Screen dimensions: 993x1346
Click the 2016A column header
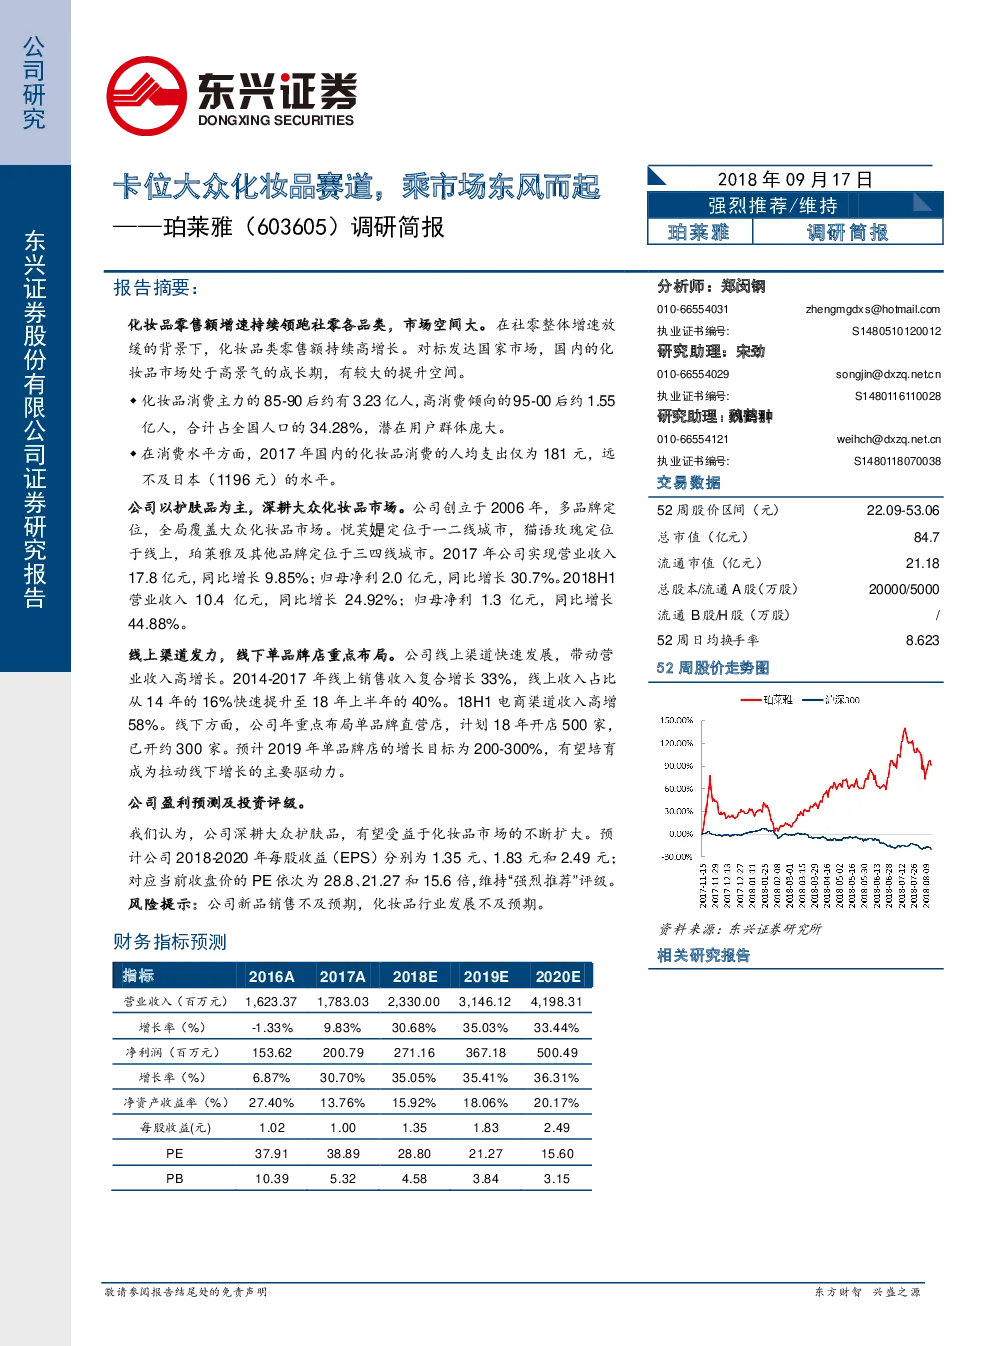271,976
